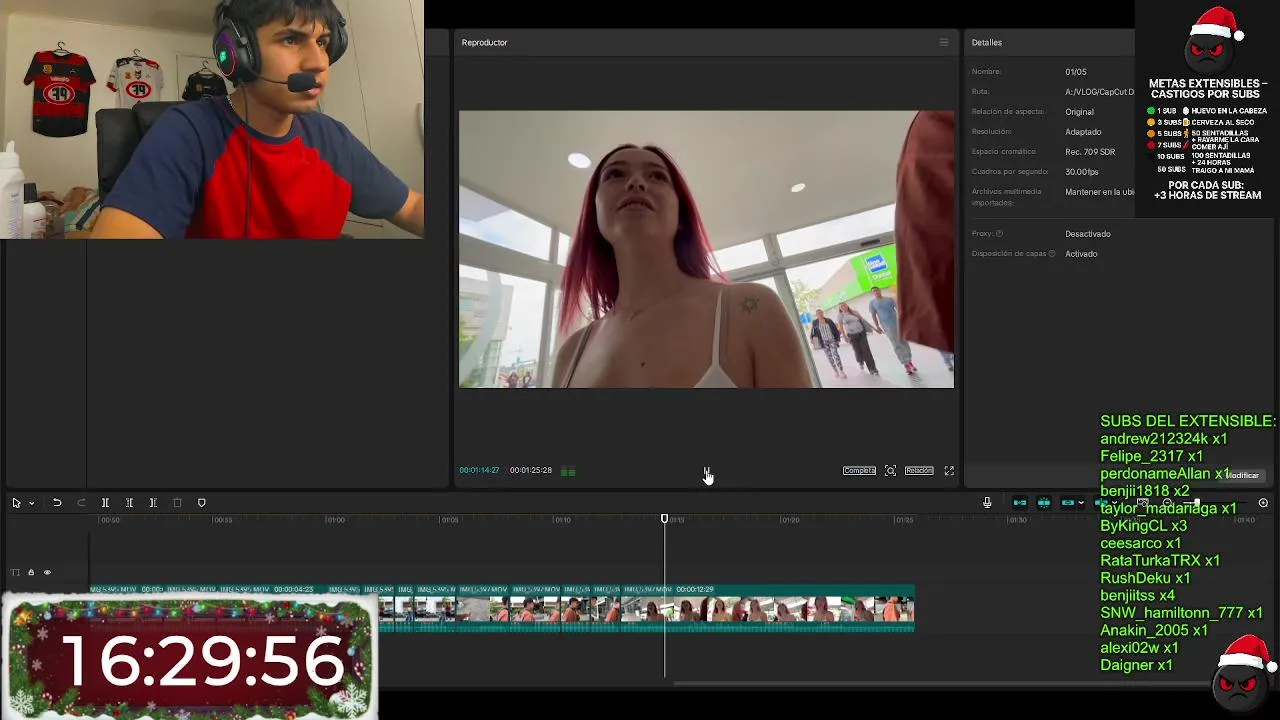Open the Relación aspect ratio button
The width and height of the screenshot is (1280, 720).
(919, 471)
